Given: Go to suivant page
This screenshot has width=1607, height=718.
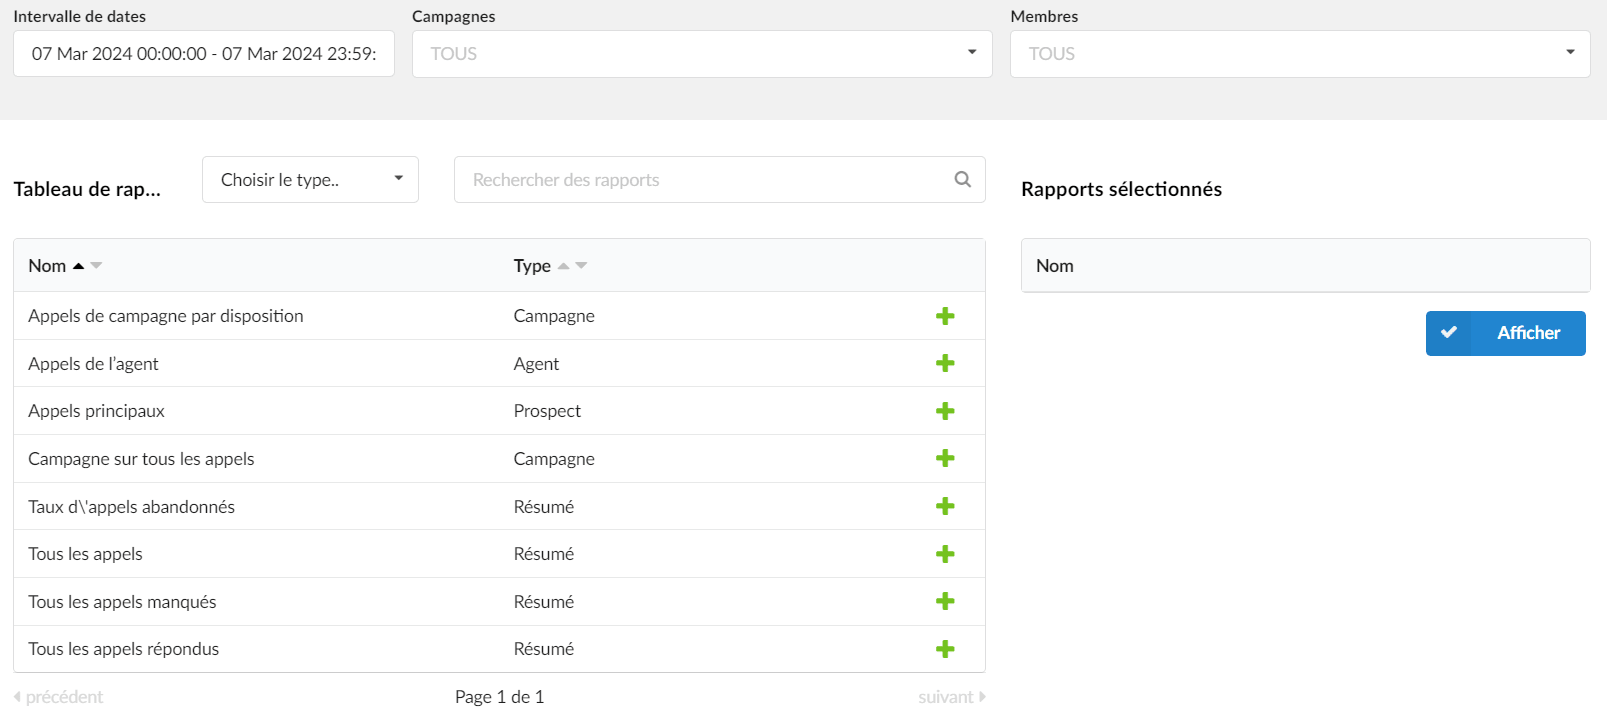Looking at the screenshot, I should 952,697.
